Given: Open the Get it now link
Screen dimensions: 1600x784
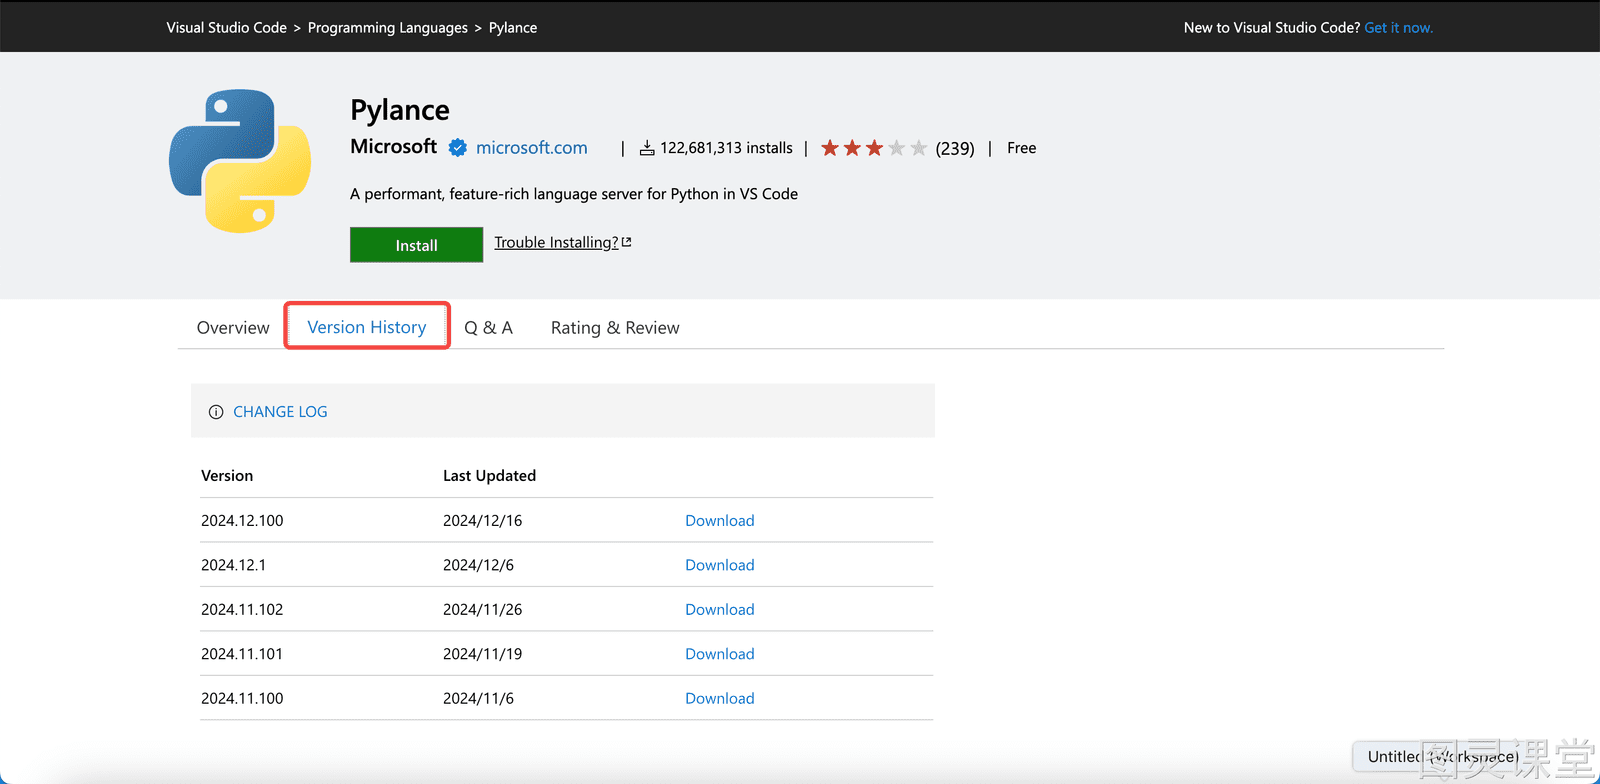Looking at the screenshot, I should [x=1399, y=28].
